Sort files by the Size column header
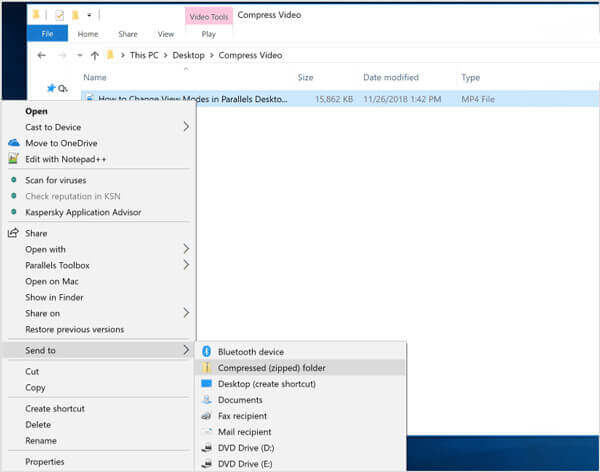600x472 pixels. click(x=305, y=77)
